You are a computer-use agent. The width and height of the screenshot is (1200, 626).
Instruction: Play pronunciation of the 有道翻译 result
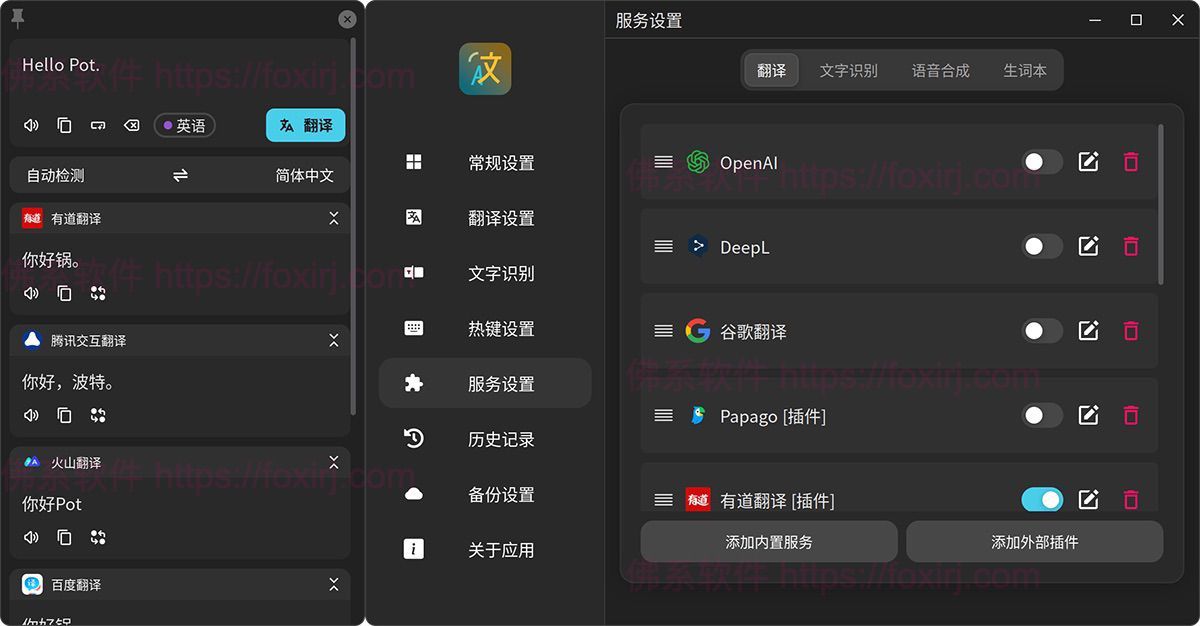pos(30,293)
